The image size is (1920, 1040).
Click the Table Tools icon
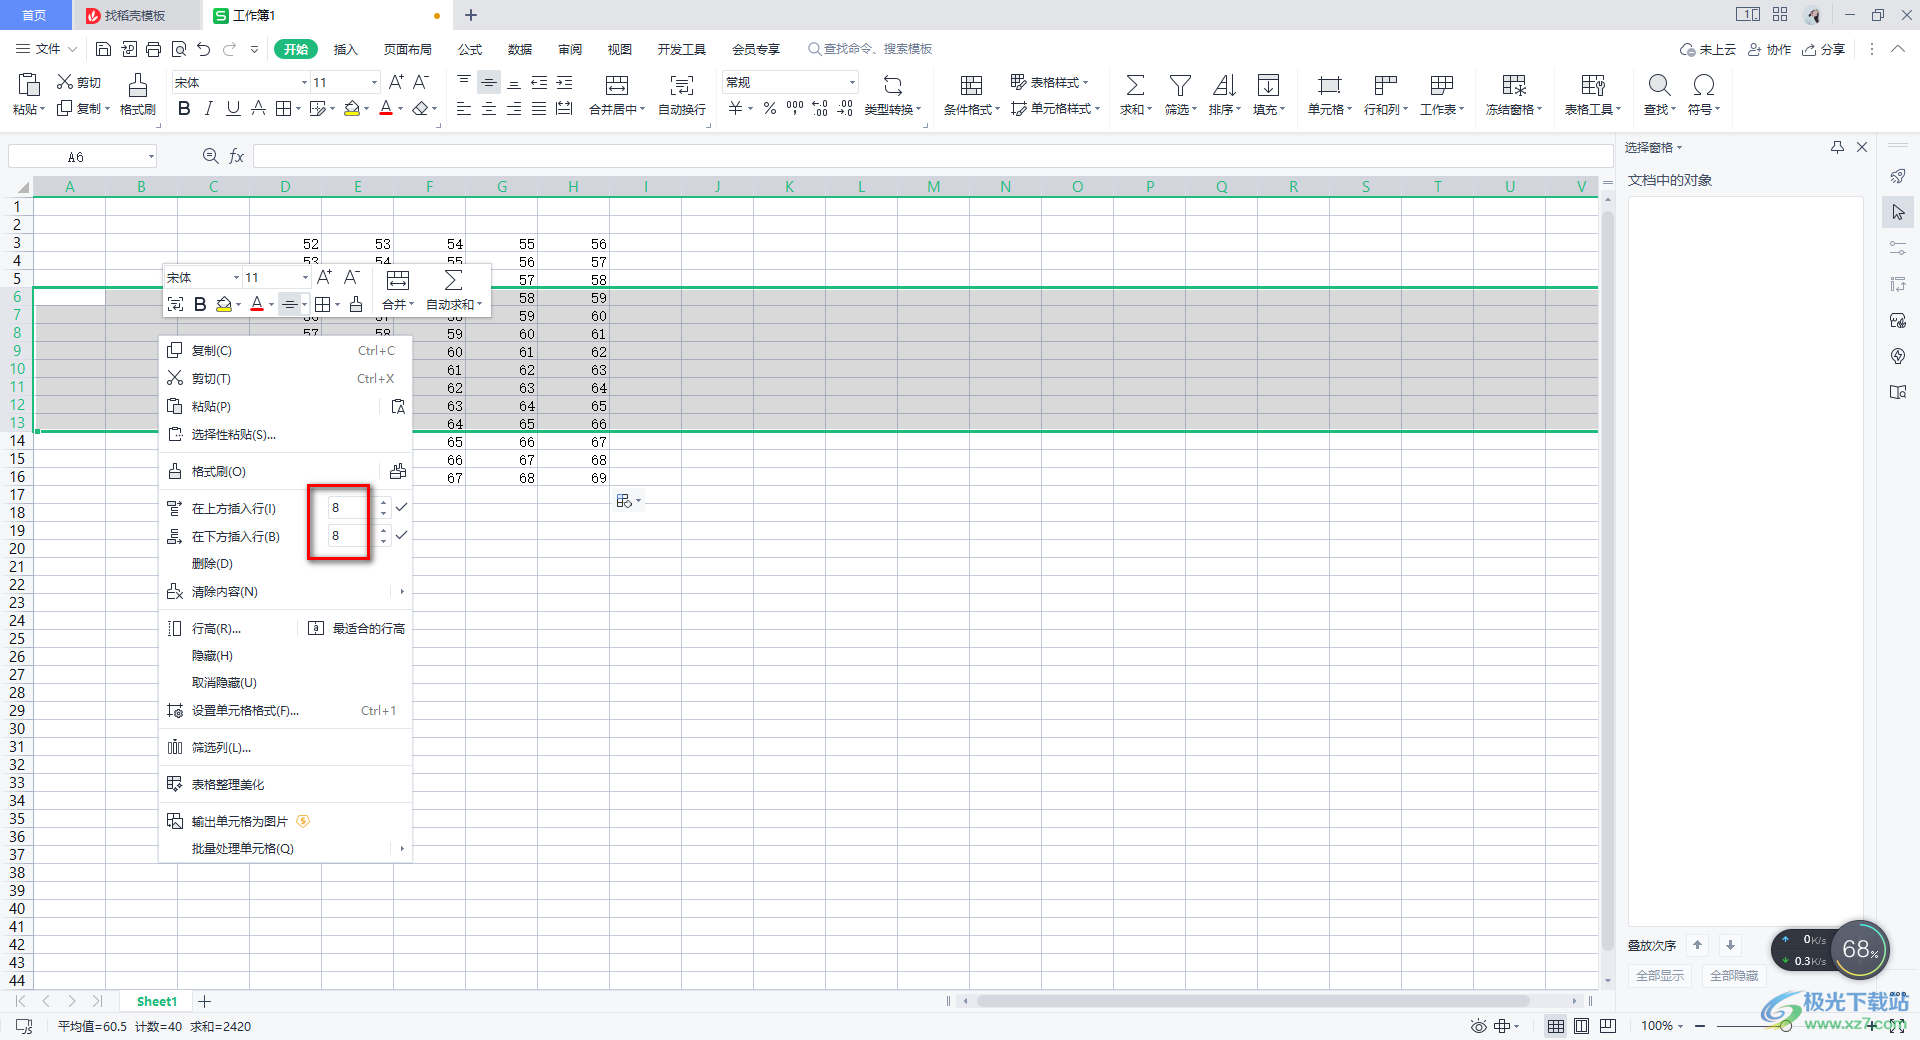[x=1593, y=85]
